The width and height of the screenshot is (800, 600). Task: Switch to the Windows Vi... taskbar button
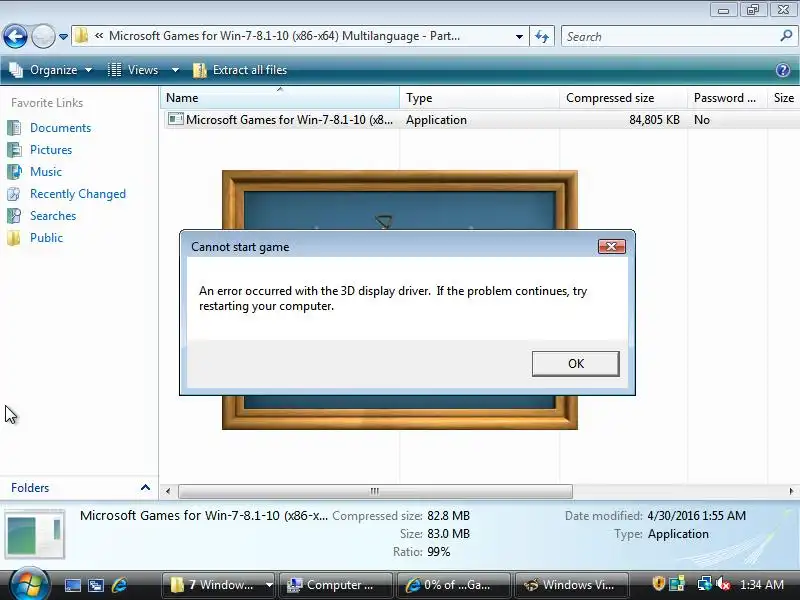(571, 585)
